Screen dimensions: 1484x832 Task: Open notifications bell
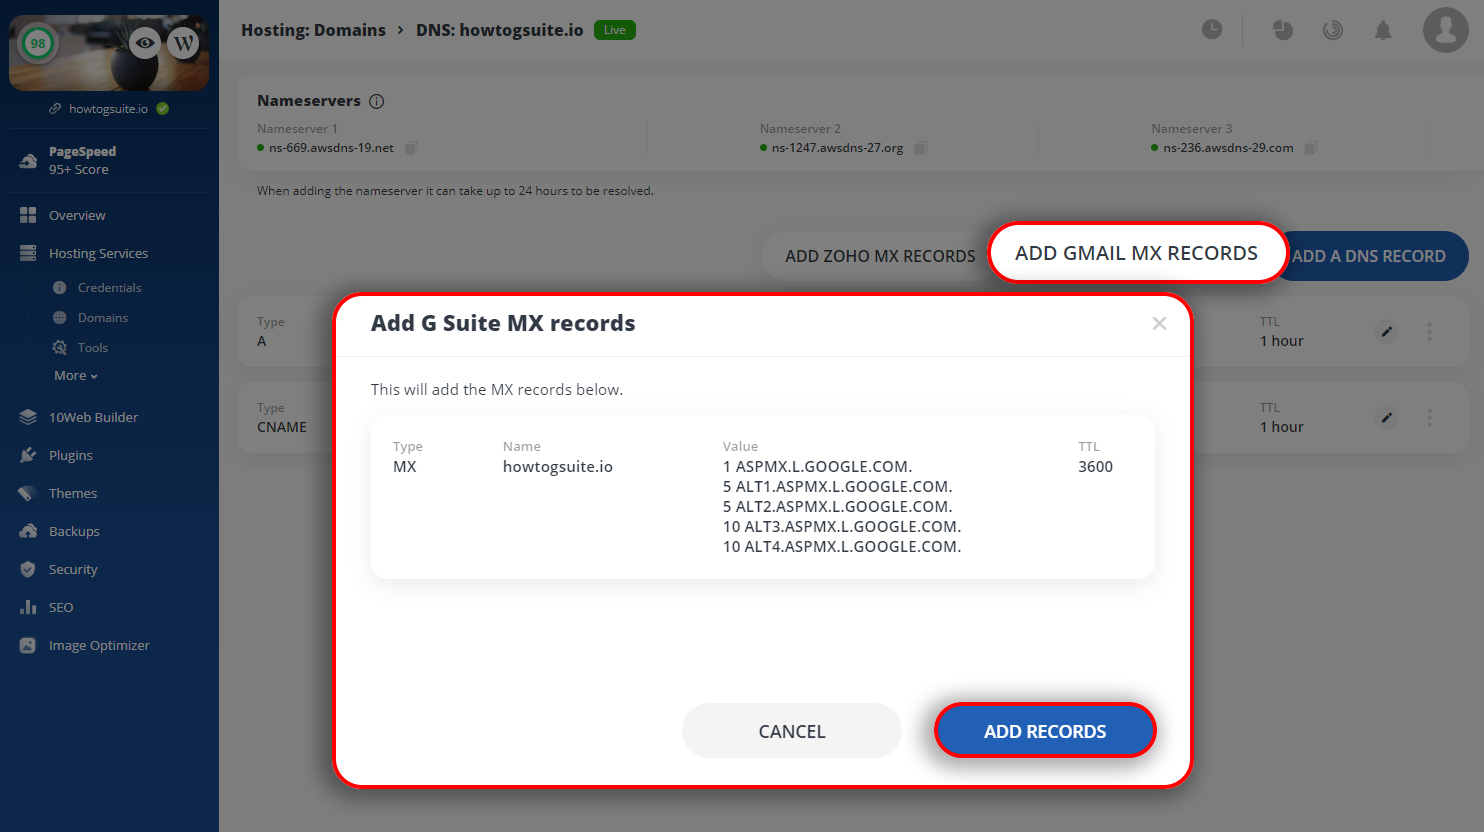point(1383,30)
